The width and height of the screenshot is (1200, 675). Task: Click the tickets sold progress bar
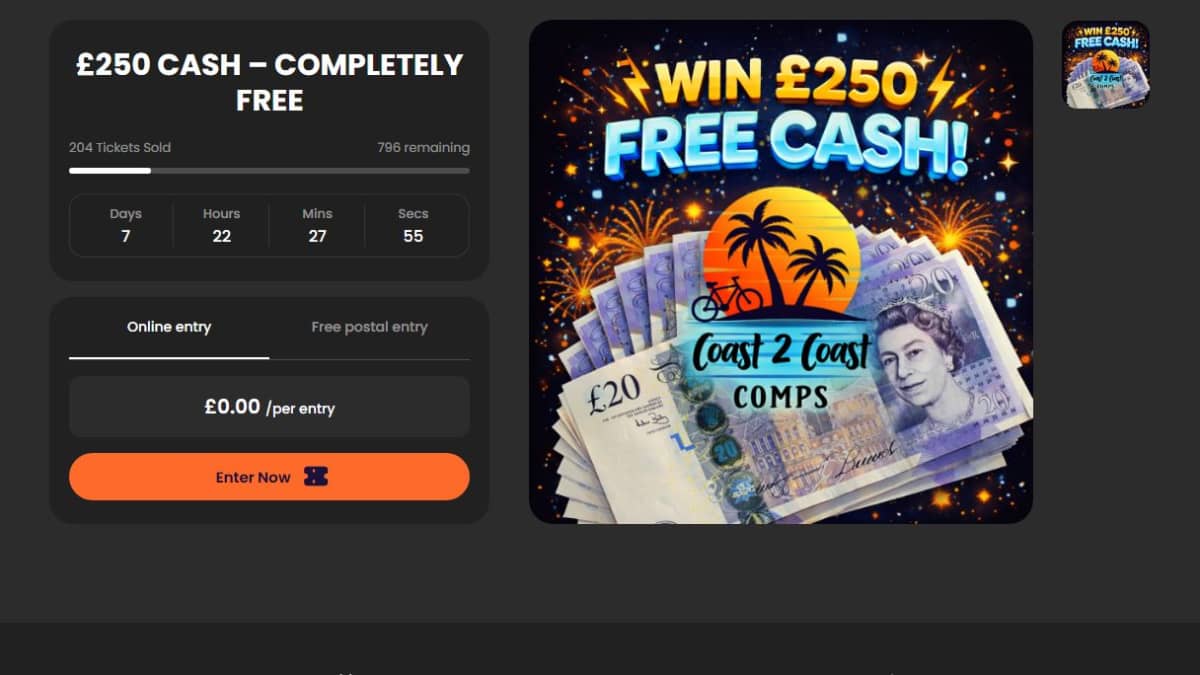[269, 171]
